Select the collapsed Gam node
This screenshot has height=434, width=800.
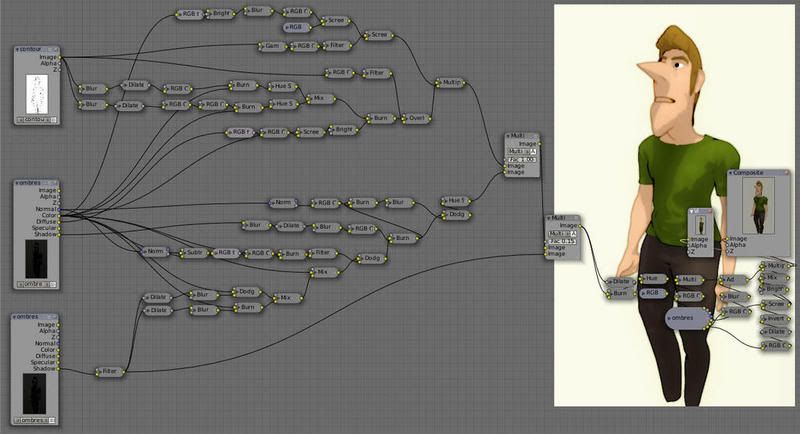[273, 46]
